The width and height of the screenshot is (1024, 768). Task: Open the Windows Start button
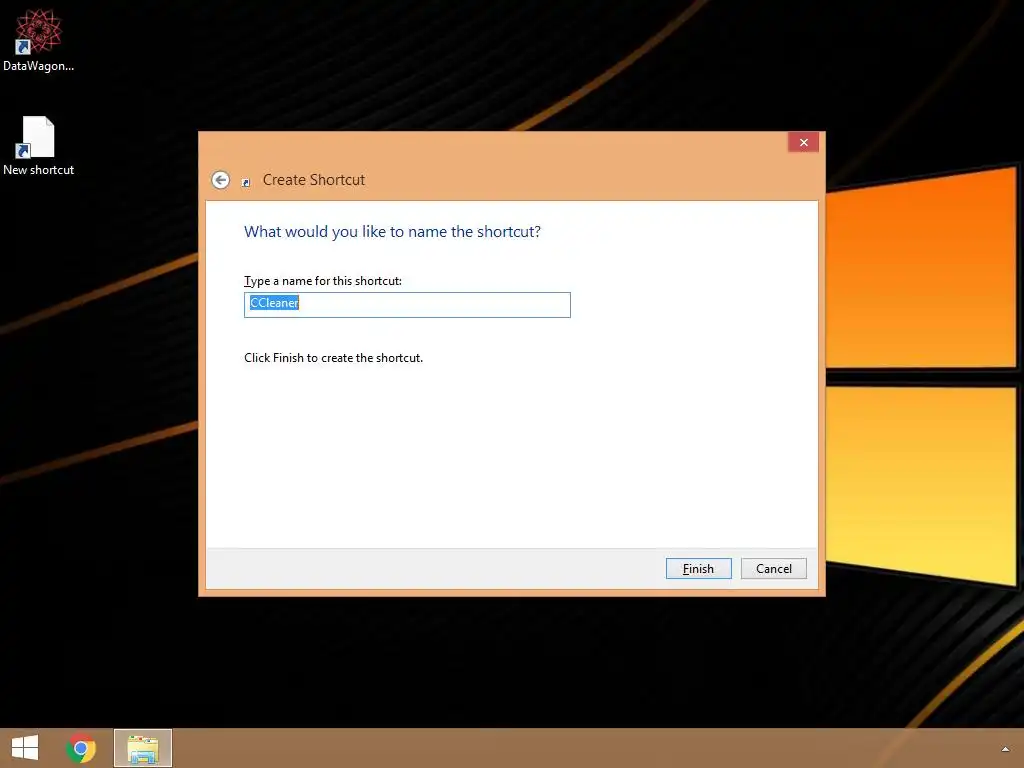pos(25,748)
